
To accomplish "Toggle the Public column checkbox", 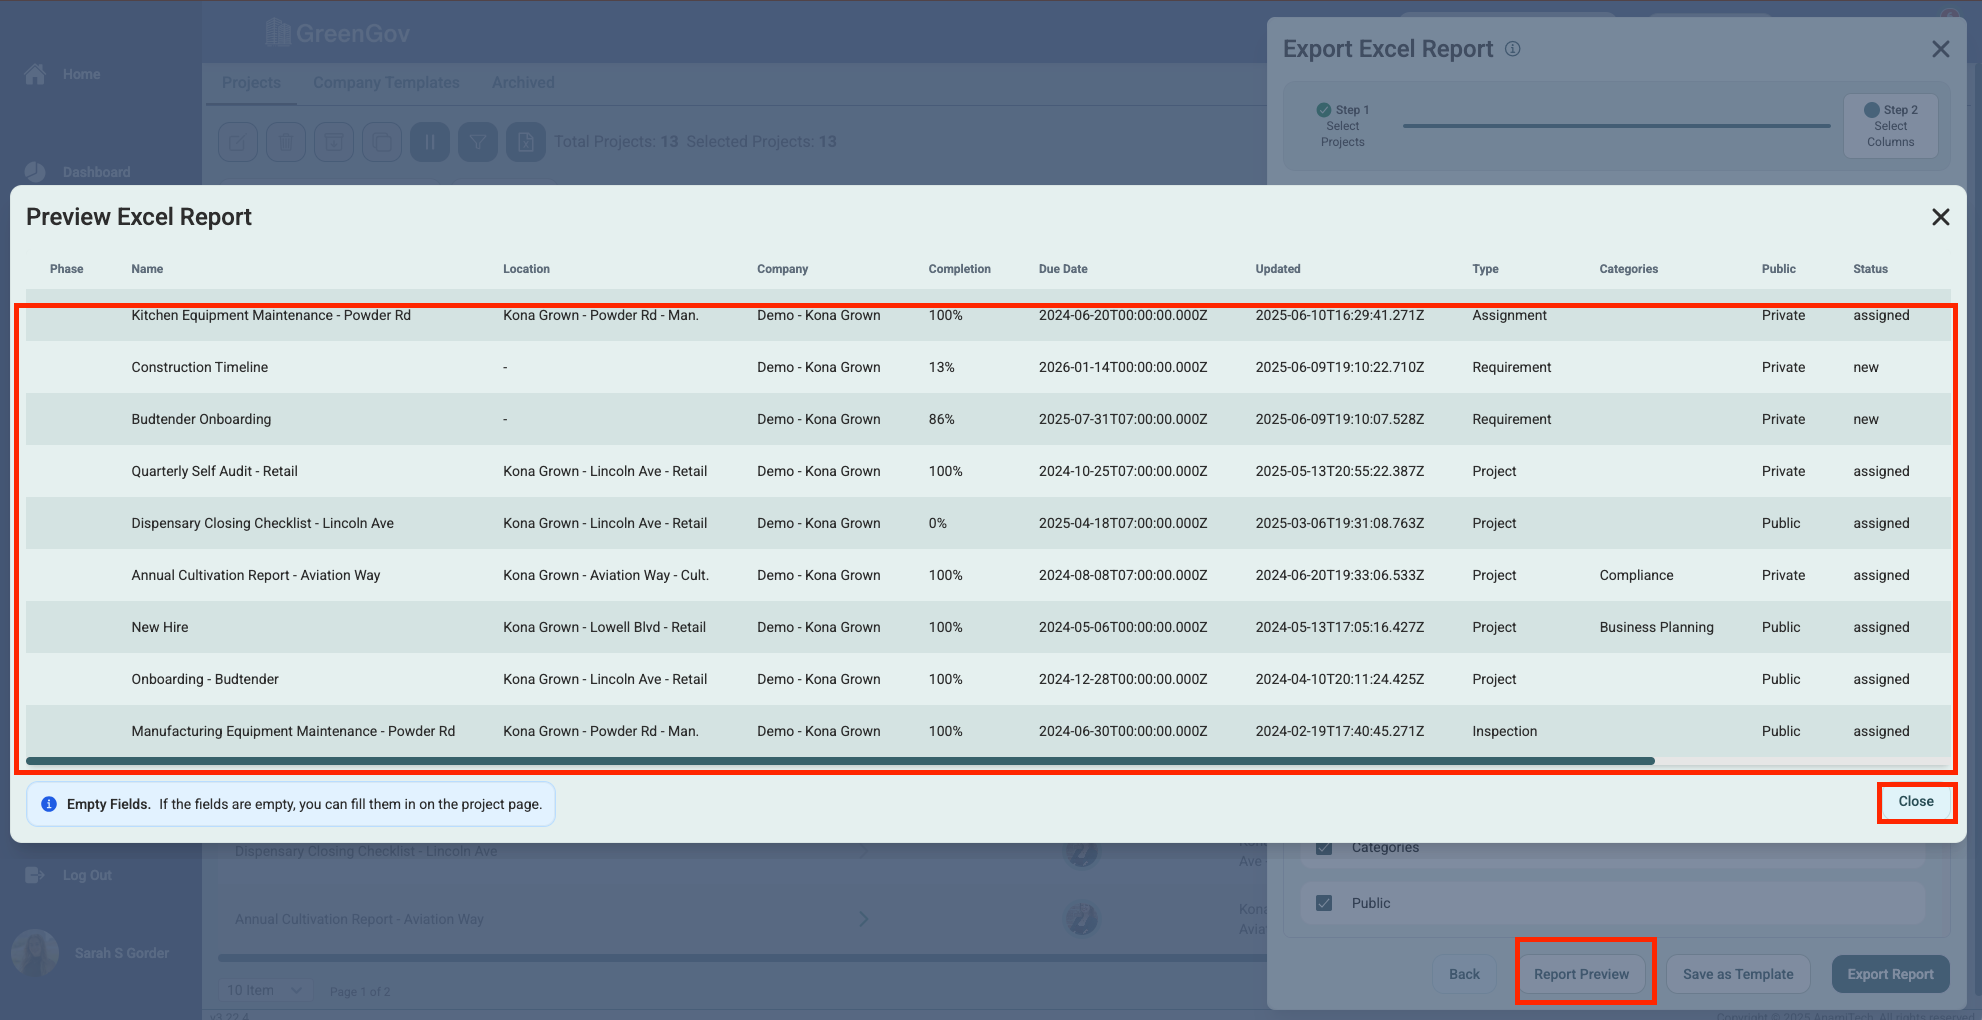I will point(1324,903).
